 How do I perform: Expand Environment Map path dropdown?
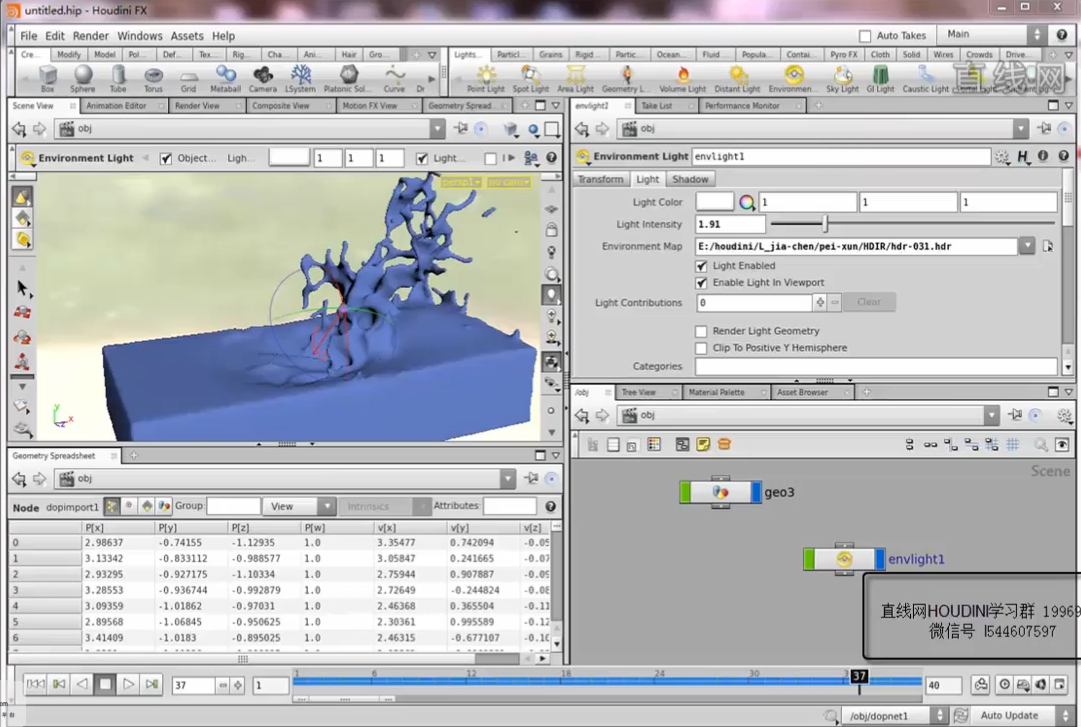tap(1027, 246)
